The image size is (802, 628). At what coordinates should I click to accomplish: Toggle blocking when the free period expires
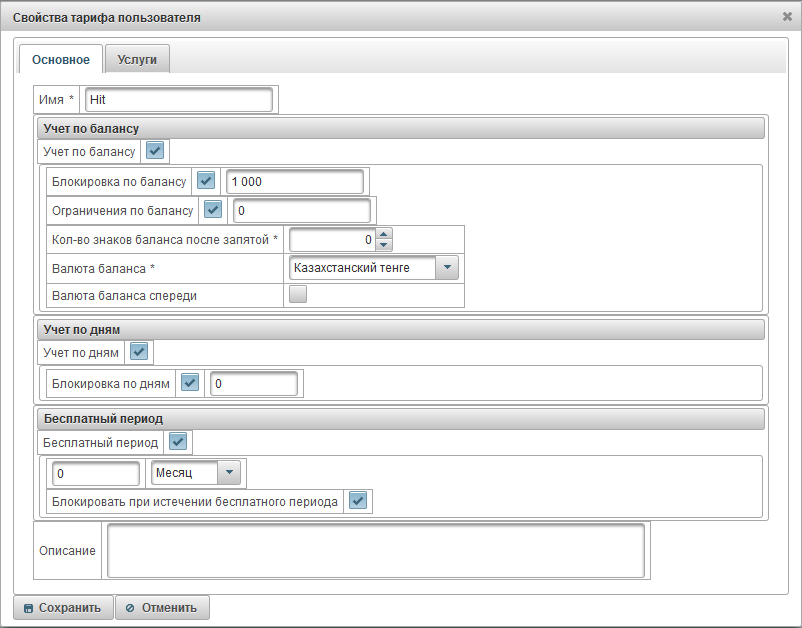(357, 501)
